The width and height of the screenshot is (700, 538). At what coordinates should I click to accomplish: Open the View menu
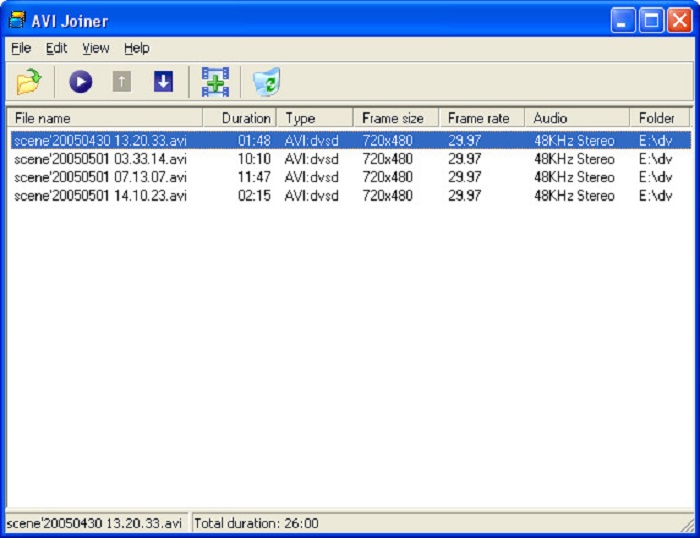click(96, 48)
